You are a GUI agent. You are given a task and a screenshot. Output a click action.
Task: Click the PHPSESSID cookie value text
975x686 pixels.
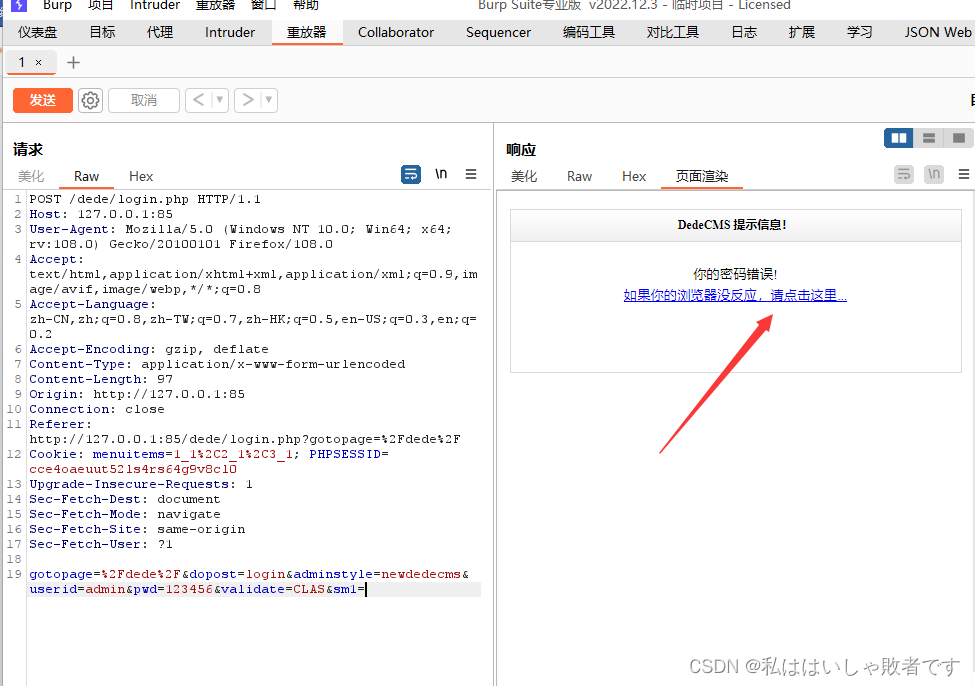(x=133, y=469)
